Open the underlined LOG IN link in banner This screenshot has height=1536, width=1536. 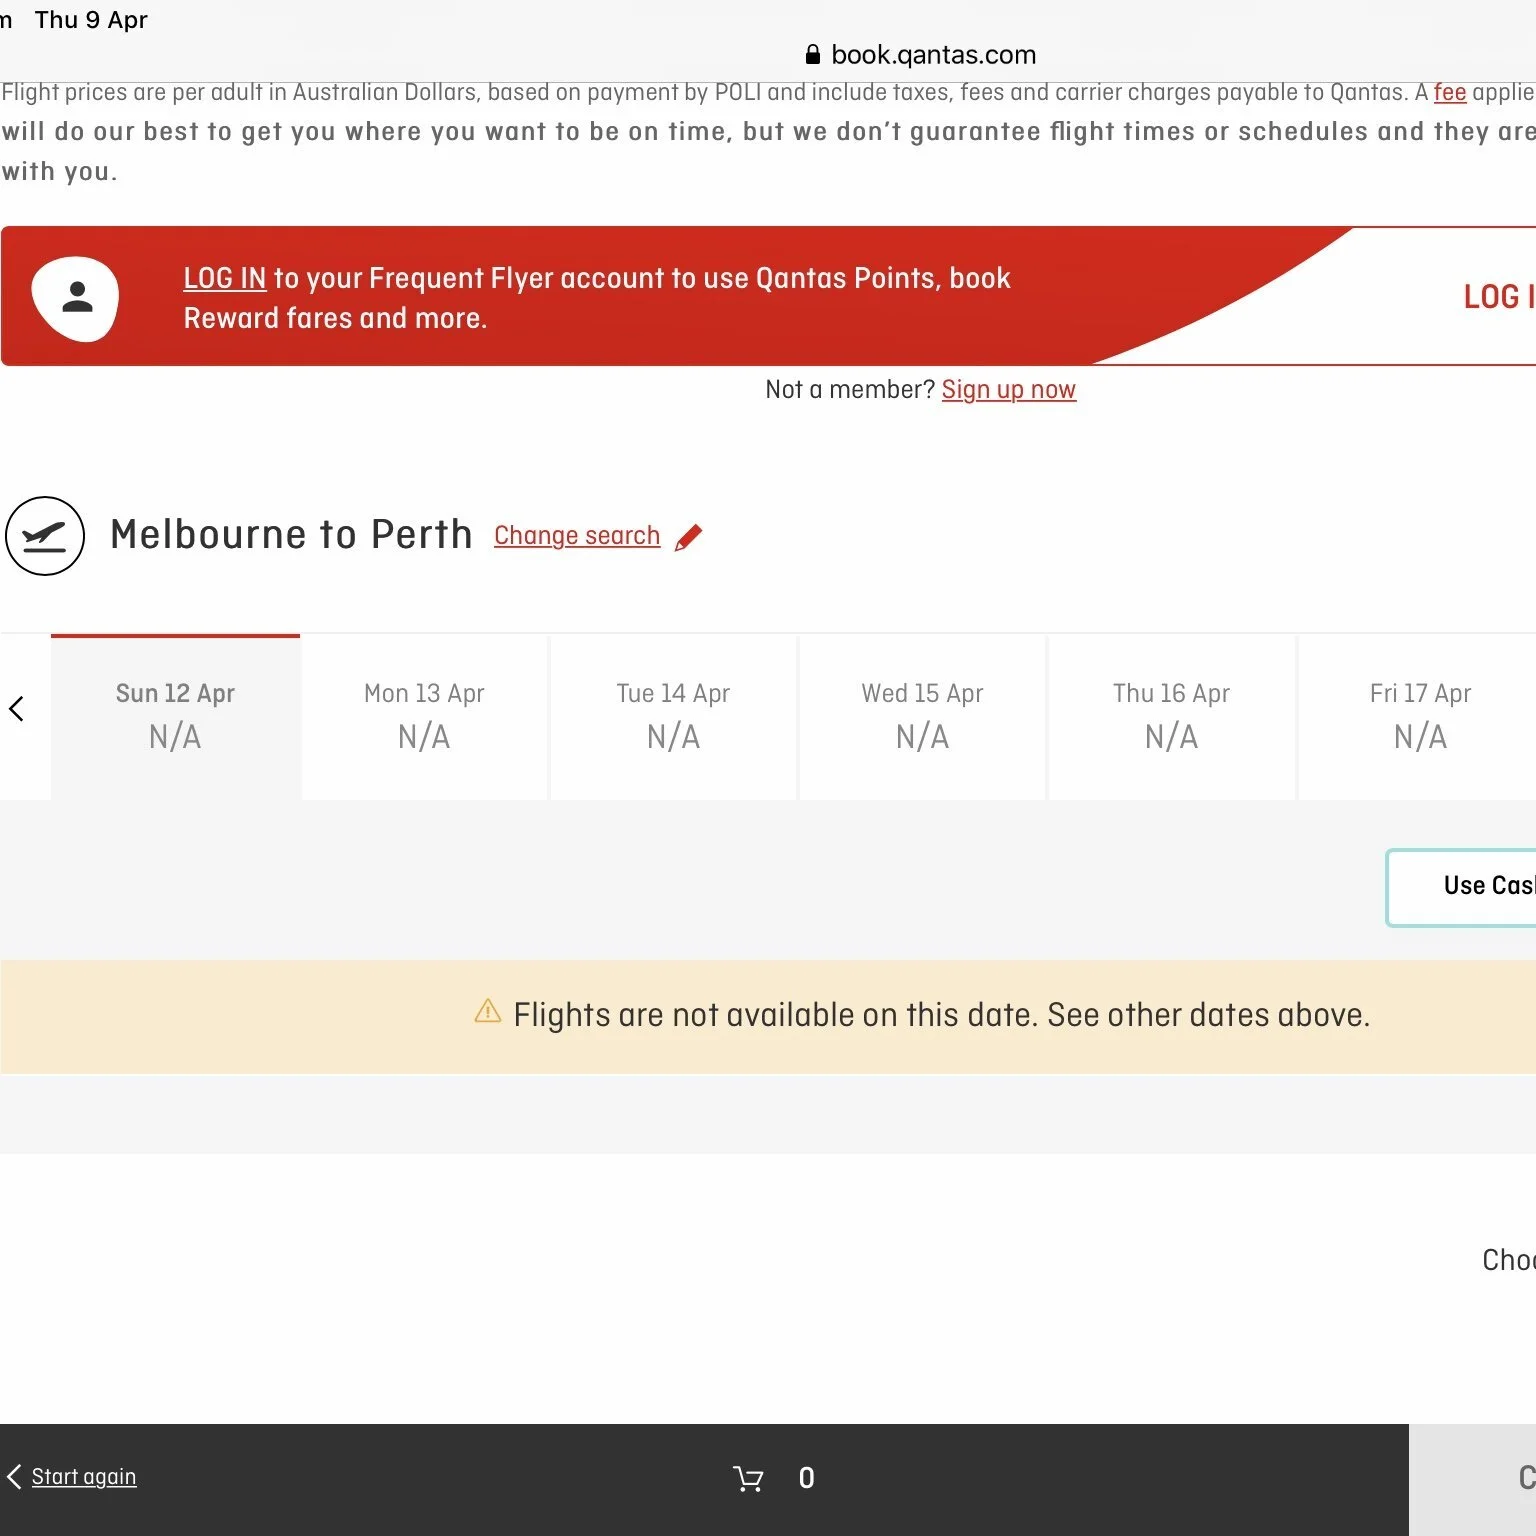point(225,278)
